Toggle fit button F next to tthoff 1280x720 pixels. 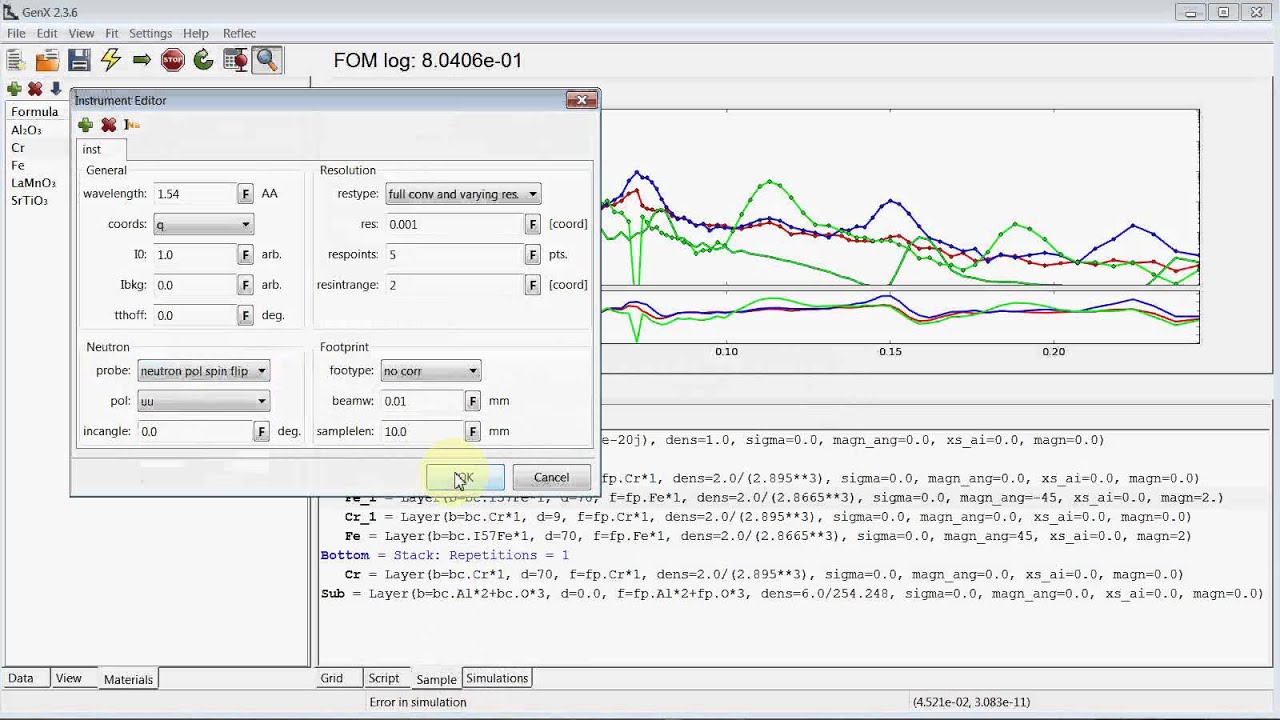[245, 315]
